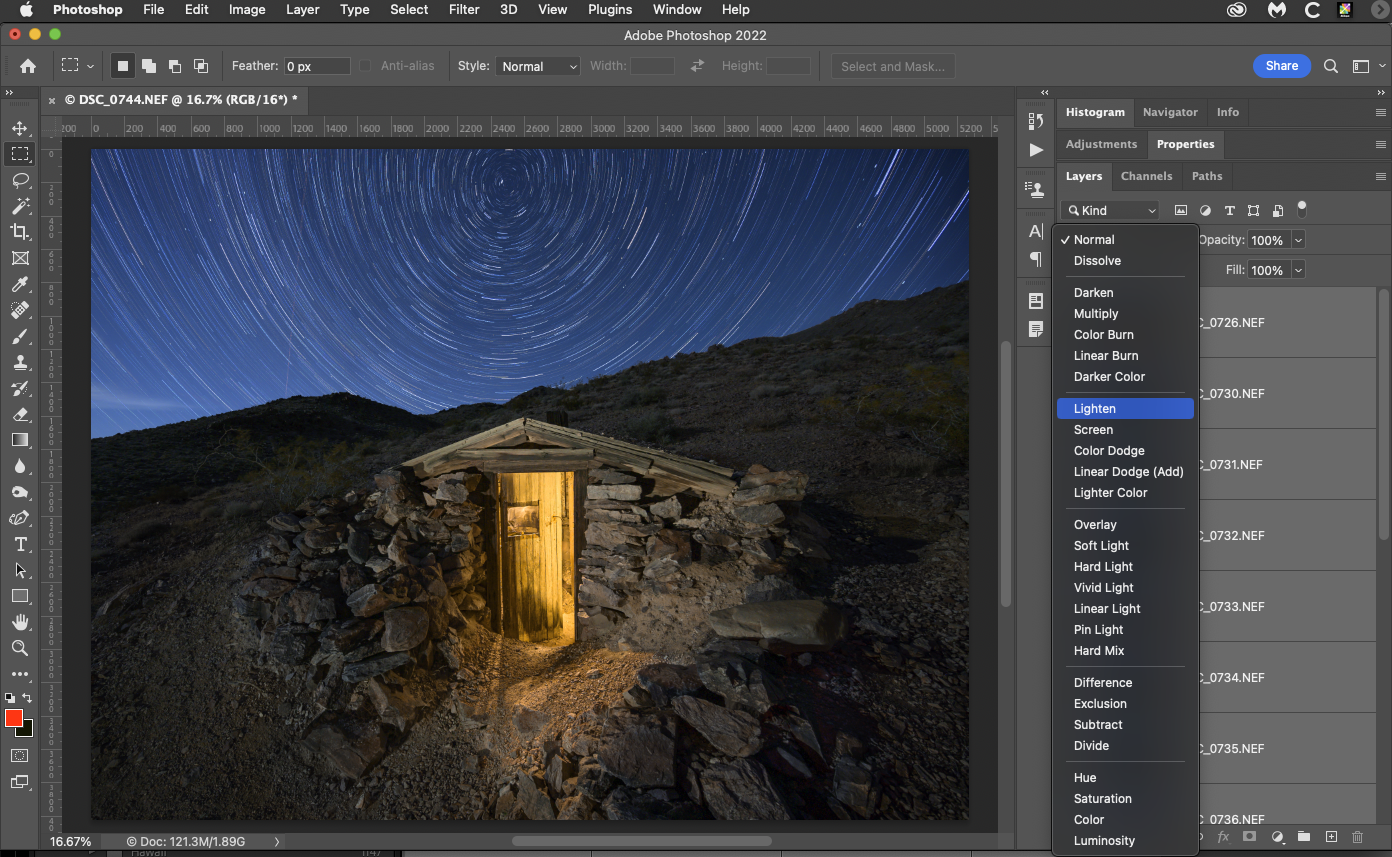The image size is (1392, 857).
Task: Open the selection Style dropdown
Action: (x=538, y=65)
